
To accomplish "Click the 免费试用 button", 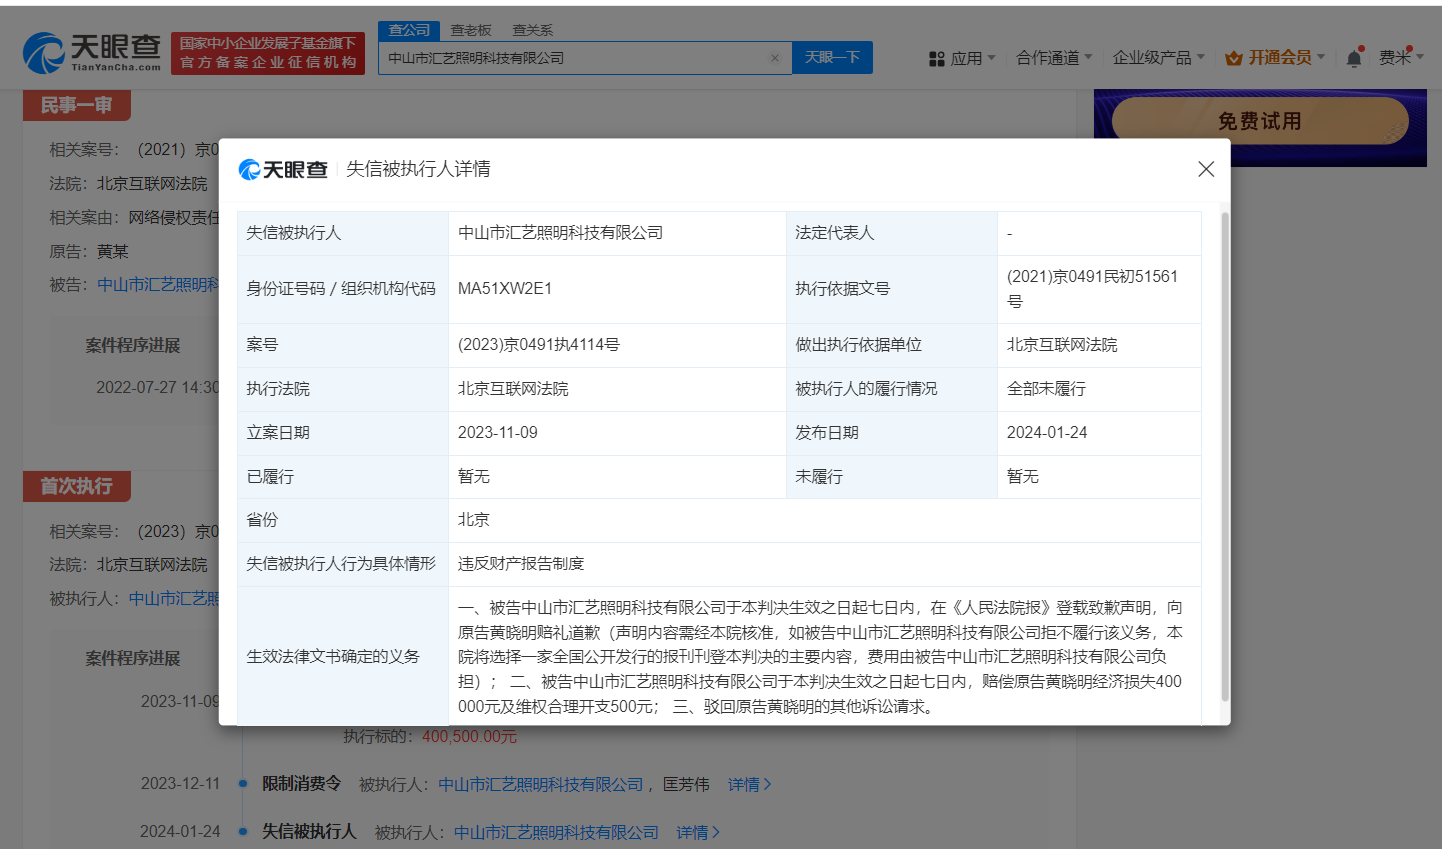I will point(1259,121).
